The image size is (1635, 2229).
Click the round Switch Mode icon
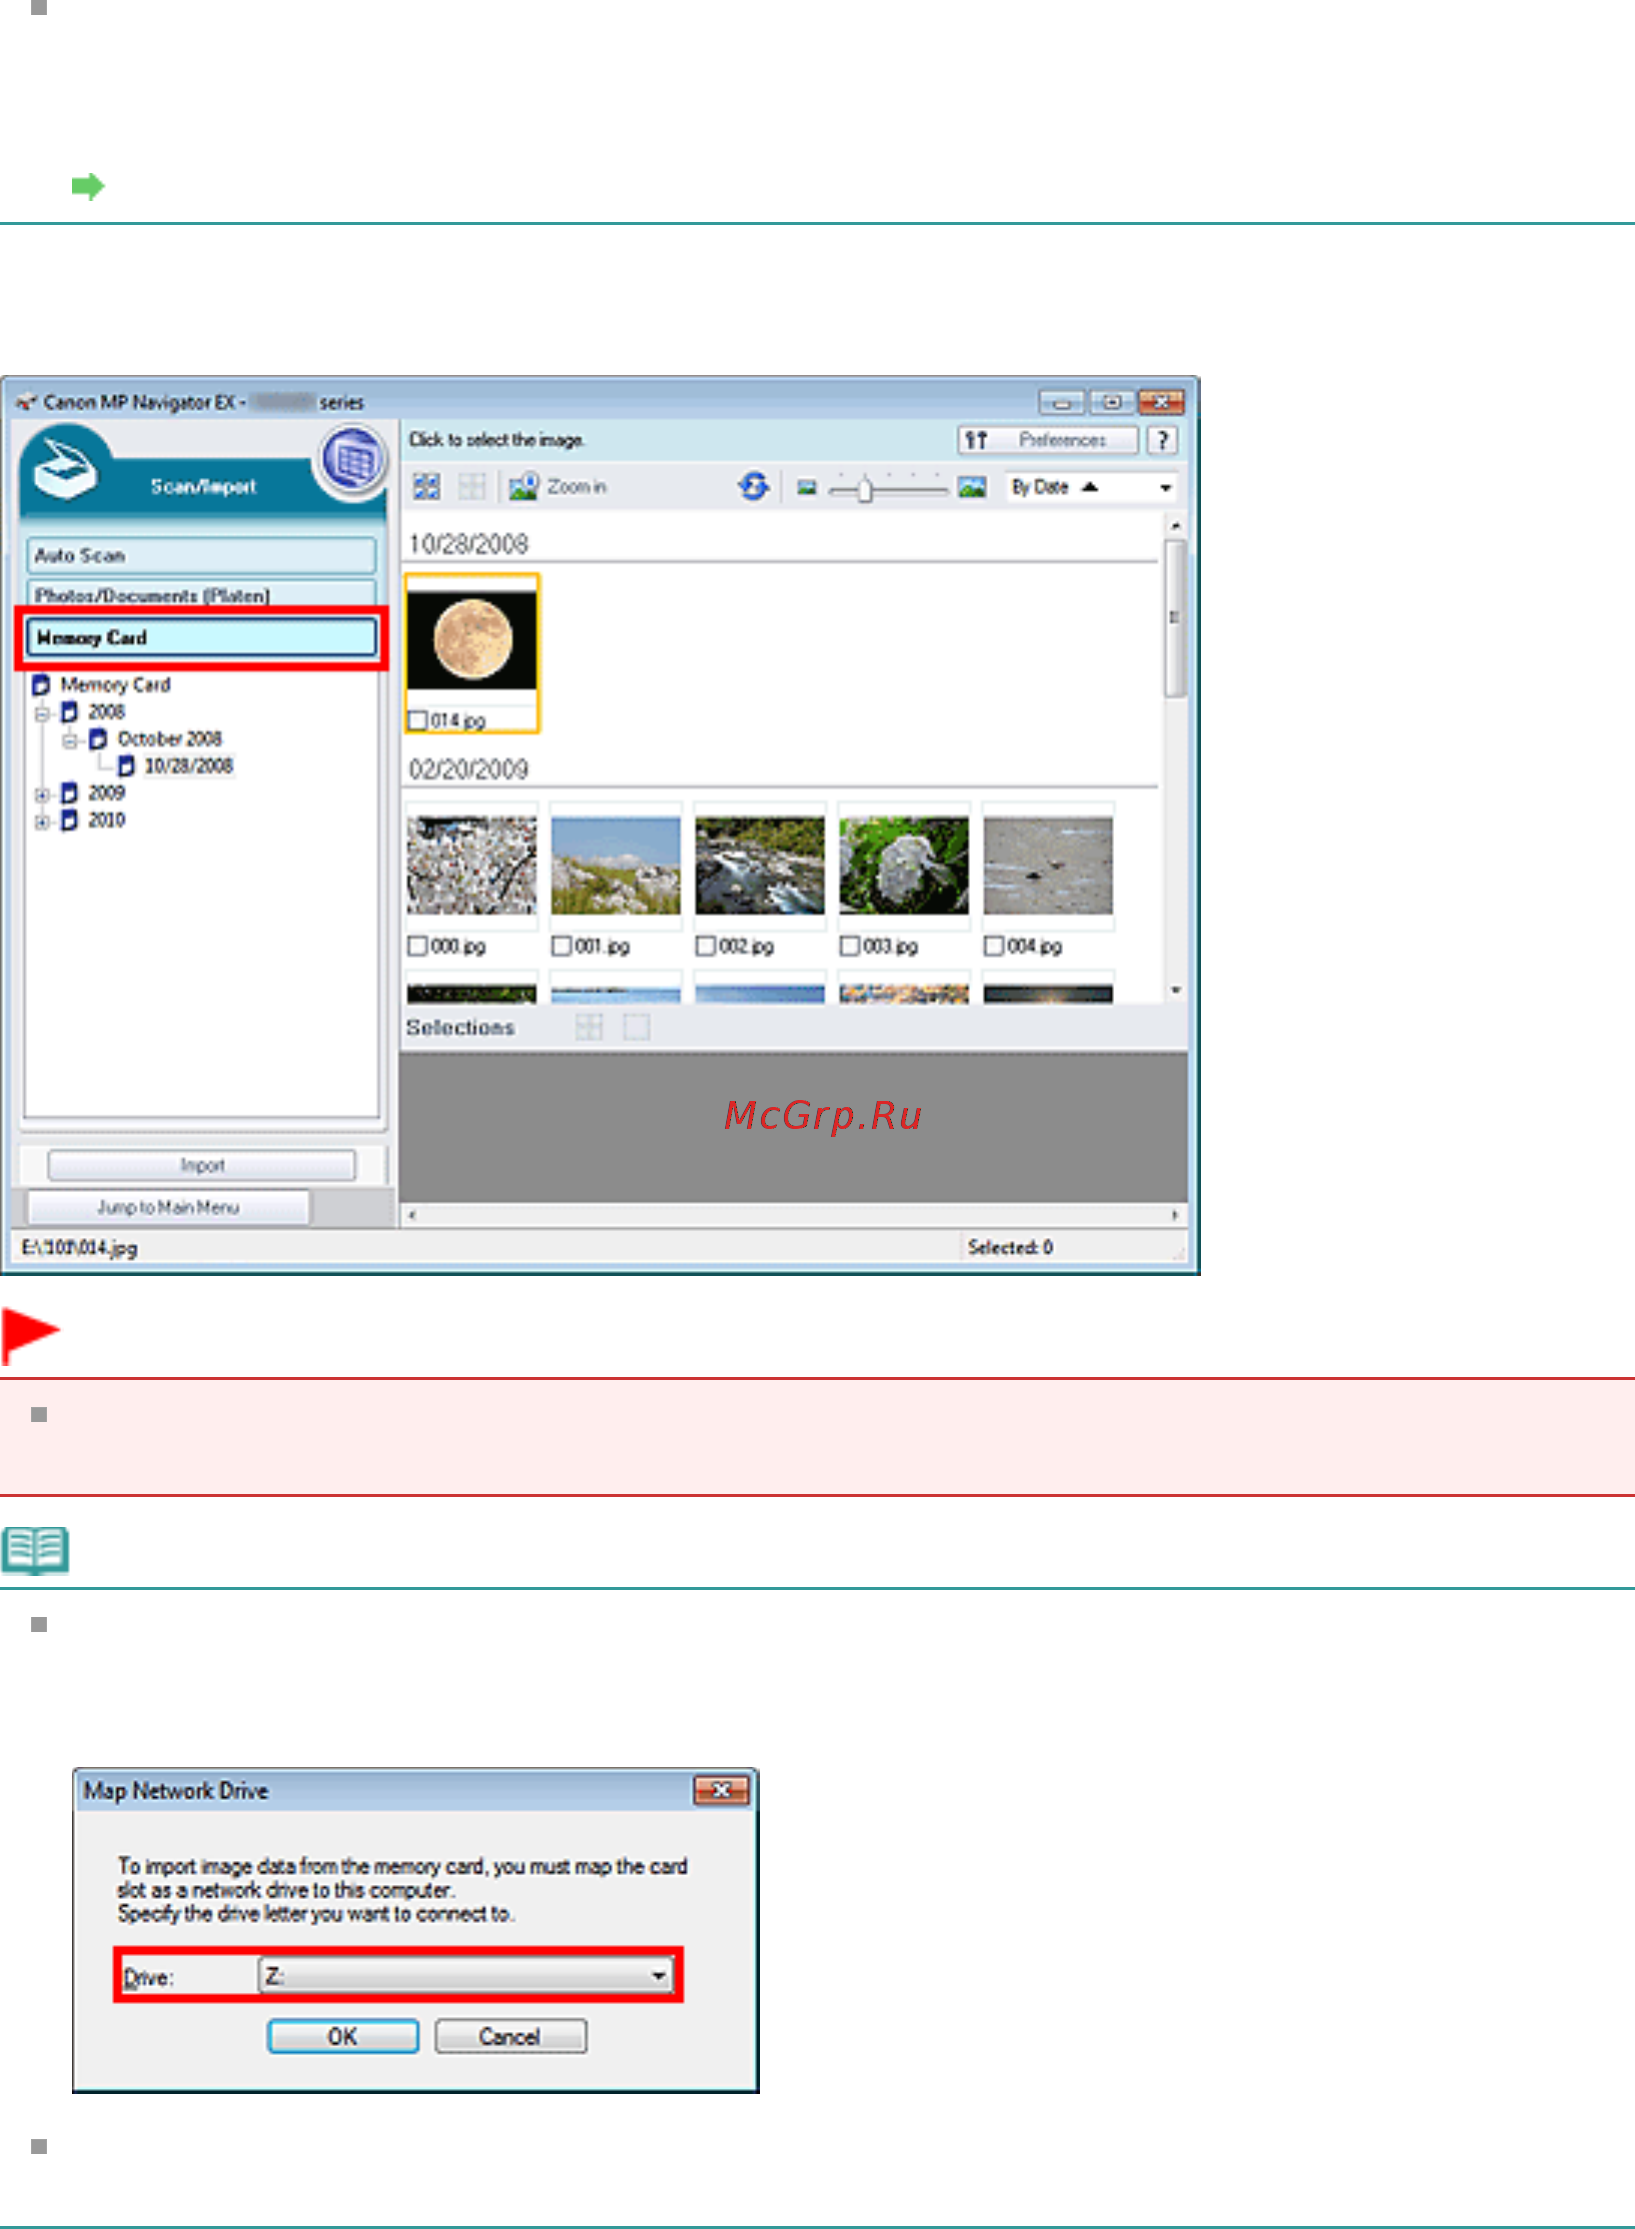(354, 460)
